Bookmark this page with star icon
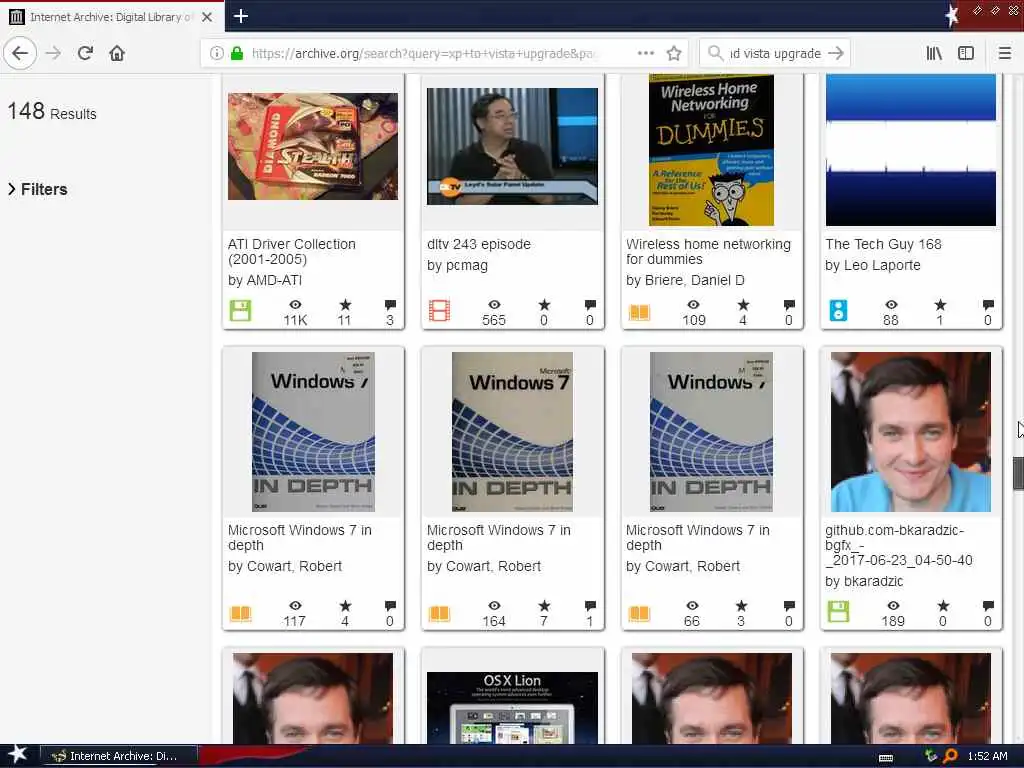This screenshot has width=1024, height=768. point(674,53)
